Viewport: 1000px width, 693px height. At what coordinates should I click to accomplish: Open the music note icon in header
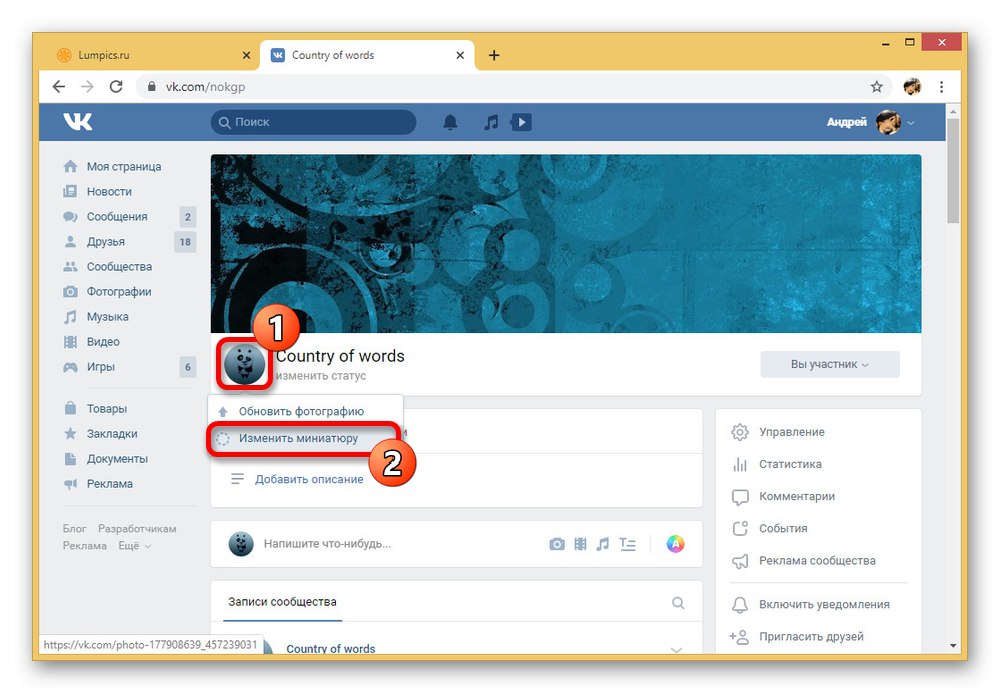(490, 122)
